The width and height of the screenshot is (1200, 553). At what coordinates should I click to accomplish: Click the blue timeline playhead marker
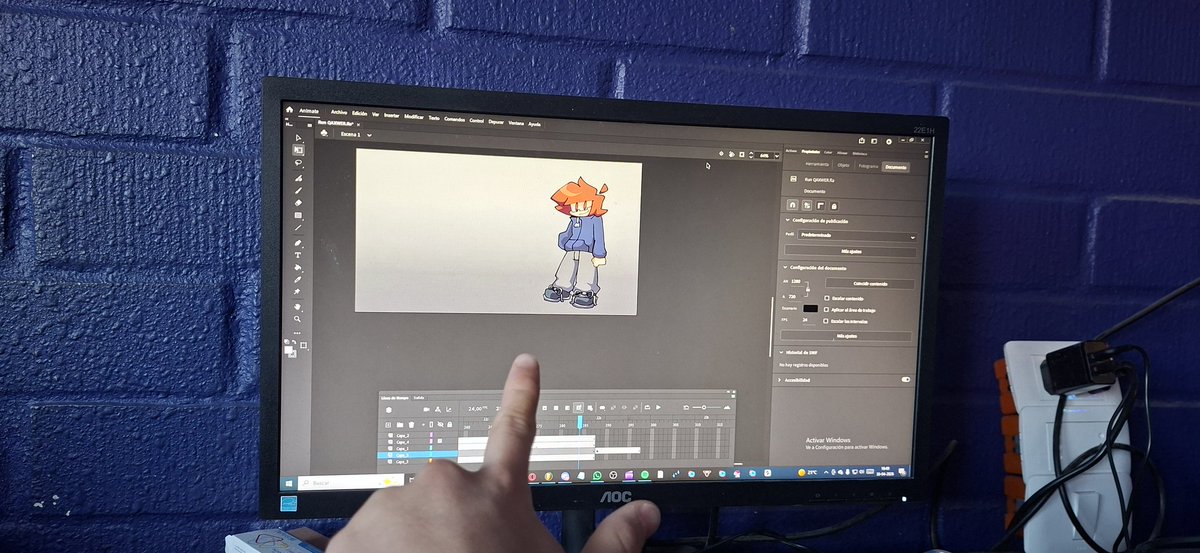tap(579, 422)
